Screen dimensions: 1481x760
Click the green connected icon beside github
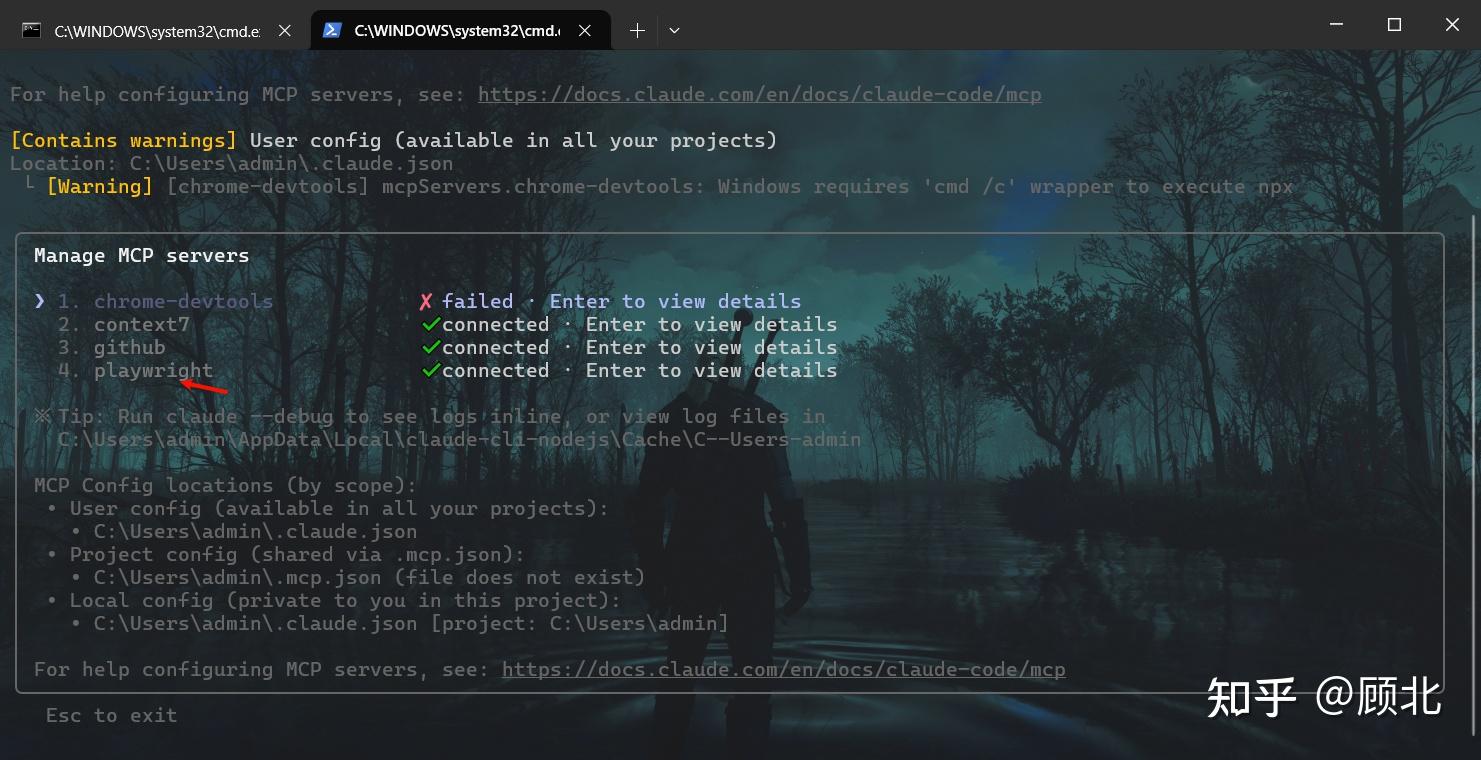tap(430, 347)
